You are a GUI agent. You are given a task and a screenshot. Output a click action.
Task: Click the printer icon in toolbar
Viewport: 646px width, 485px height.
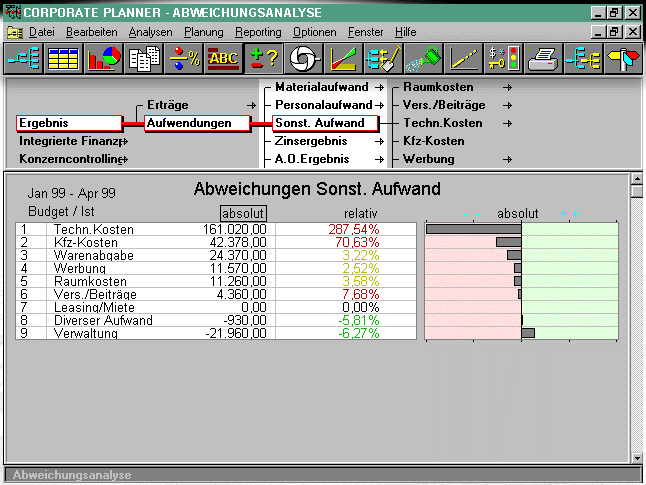(543, 59)
